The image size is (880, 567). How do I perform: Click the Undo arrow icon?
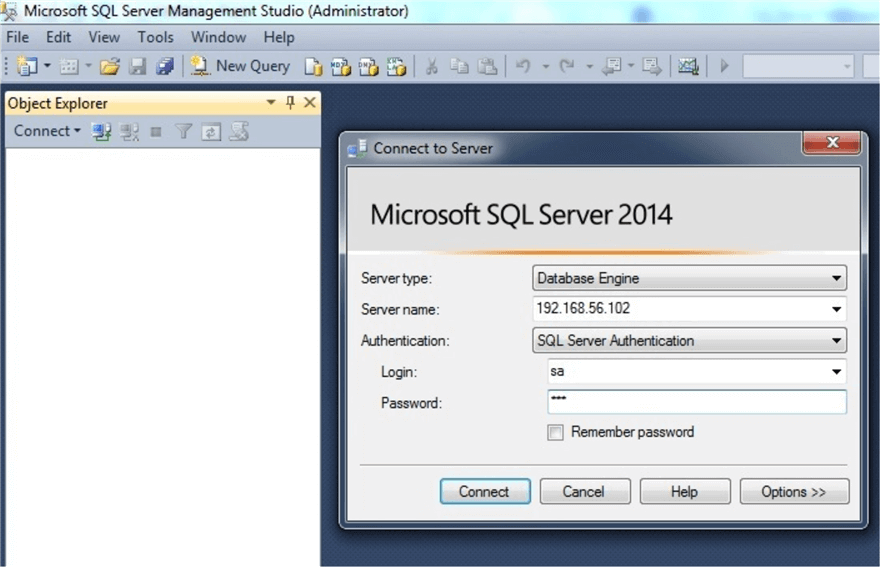point(523,67)
